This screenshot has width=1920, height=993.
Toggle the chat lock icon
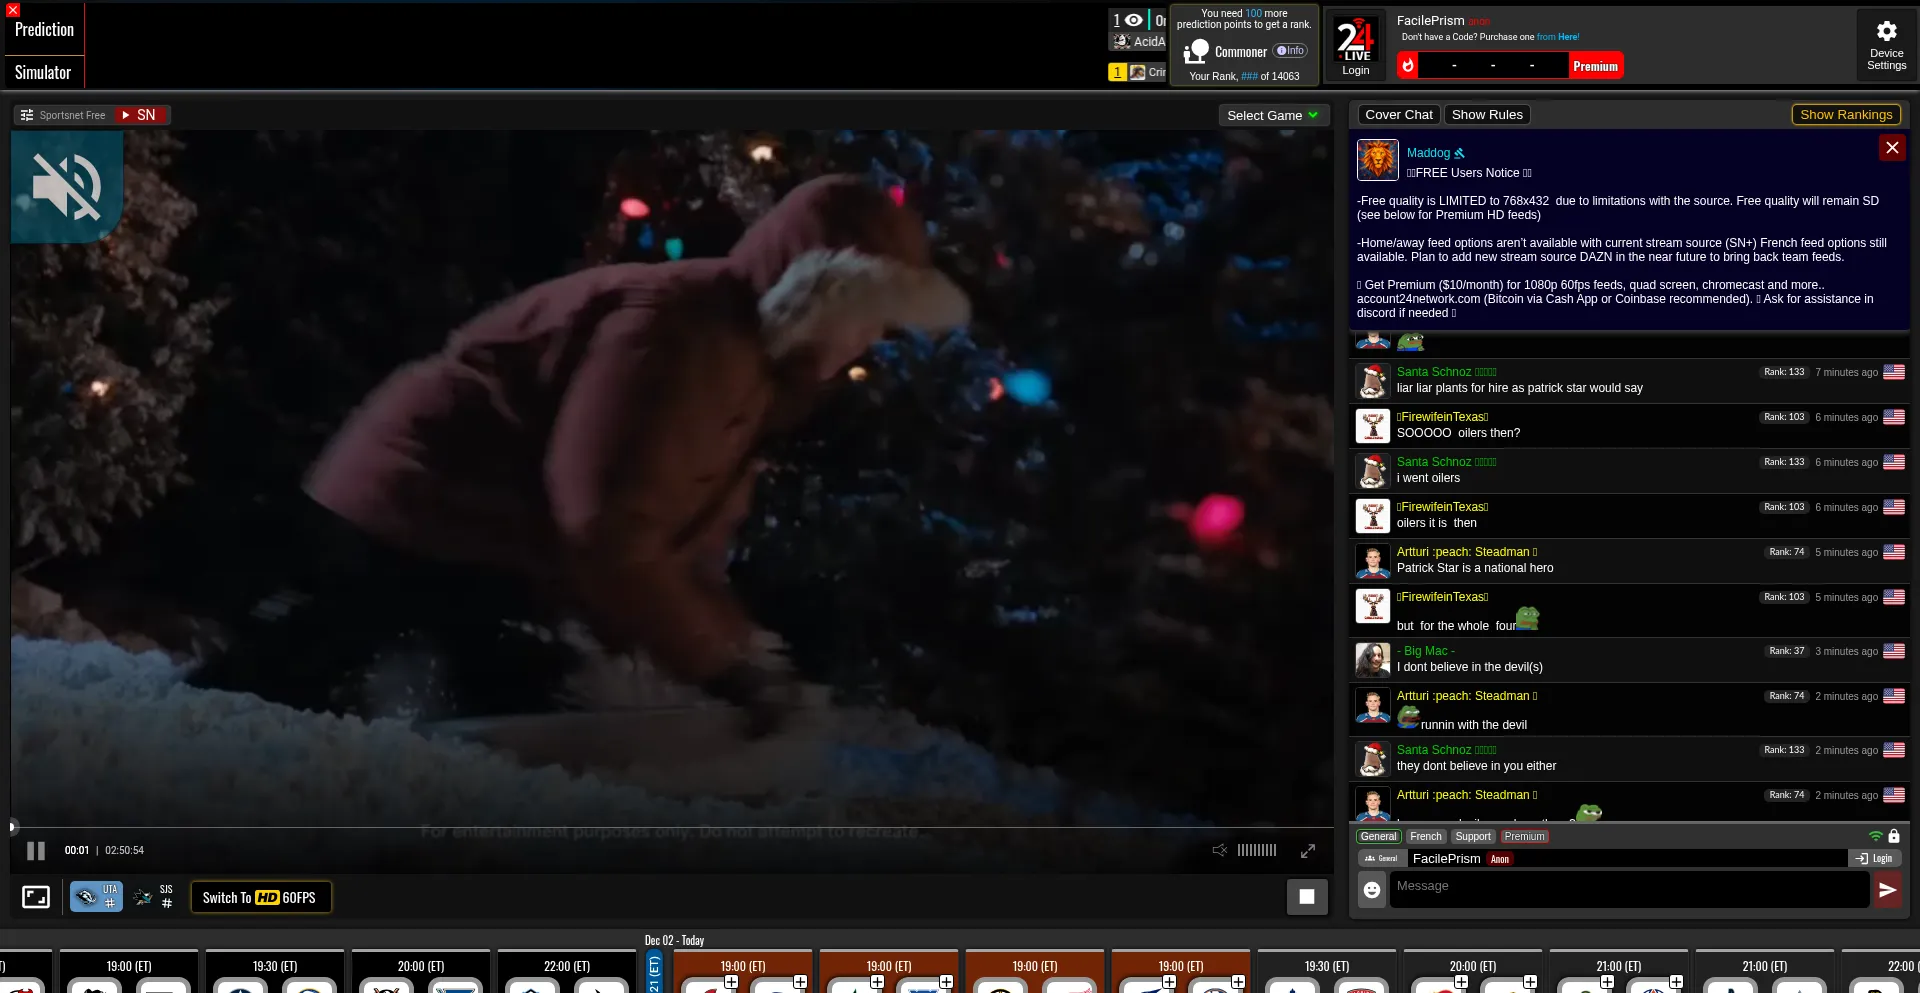click(1894, 836)
